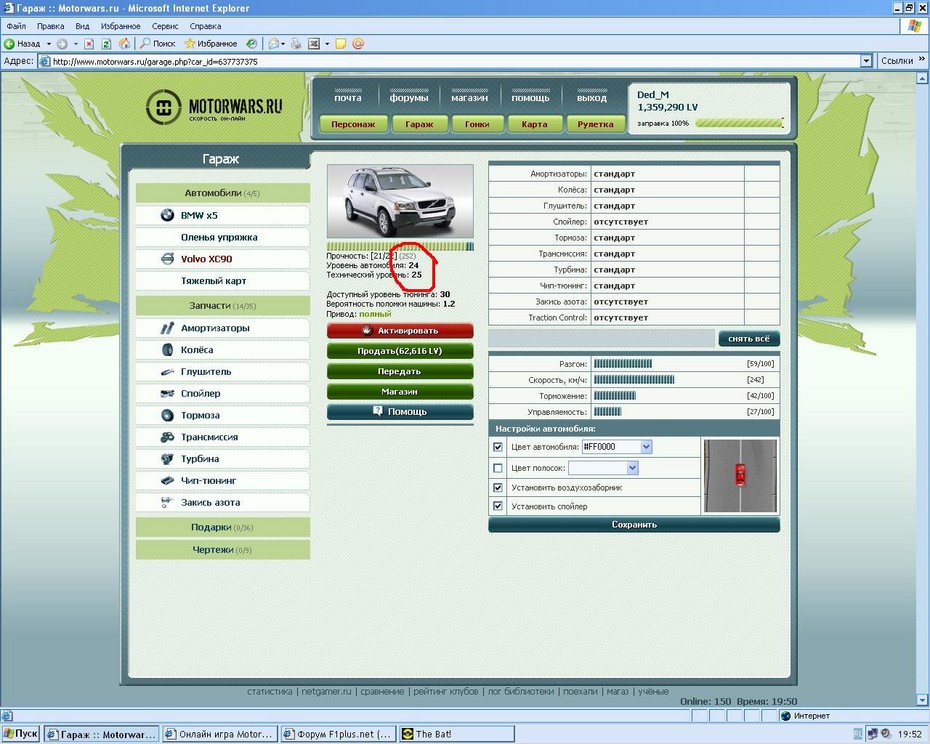The height and width of the screenshot is (744, 930).
Task: Click Спойлер parts icon
Action: tap(167, 393)
